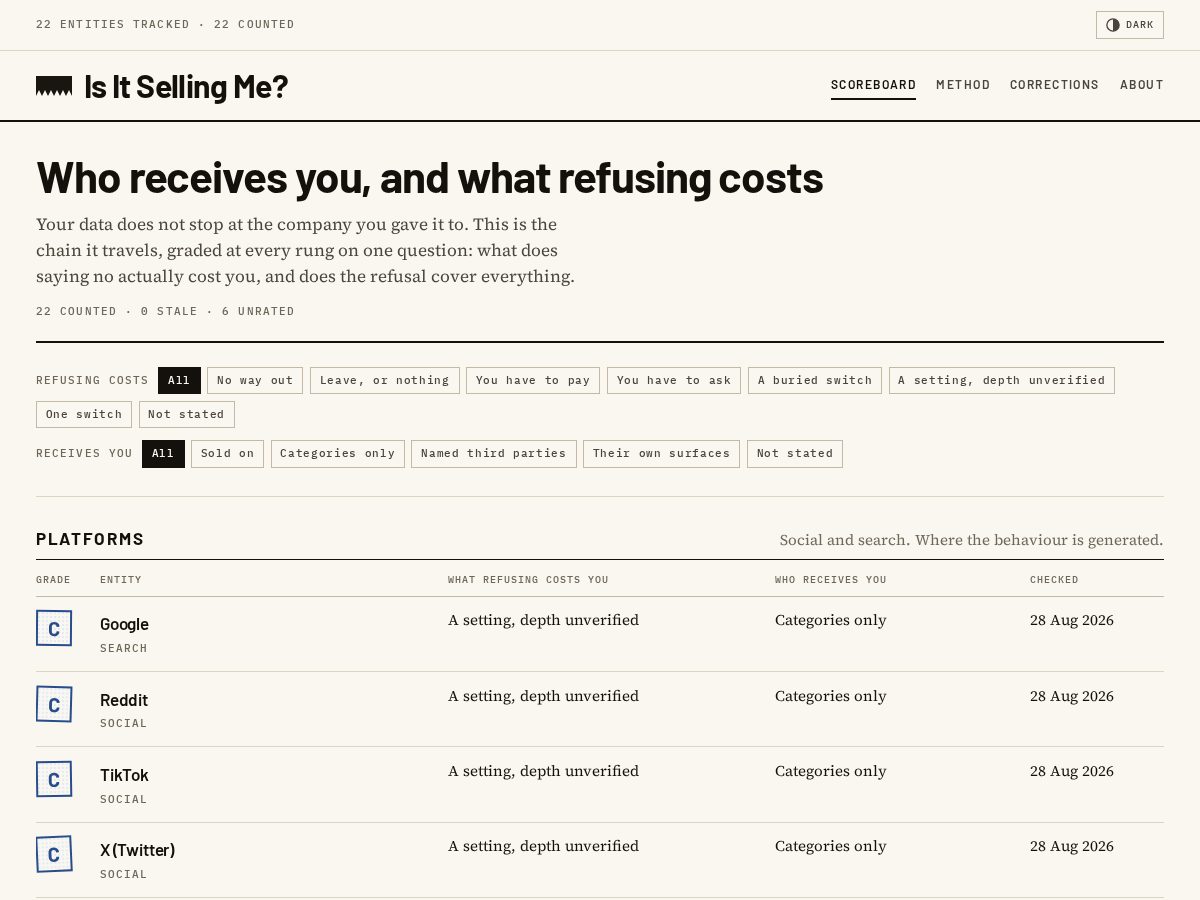This screenshot has height=900, width=1200.
Task: Click the What Refusing Costs You header
Action: tap(528, 580)
